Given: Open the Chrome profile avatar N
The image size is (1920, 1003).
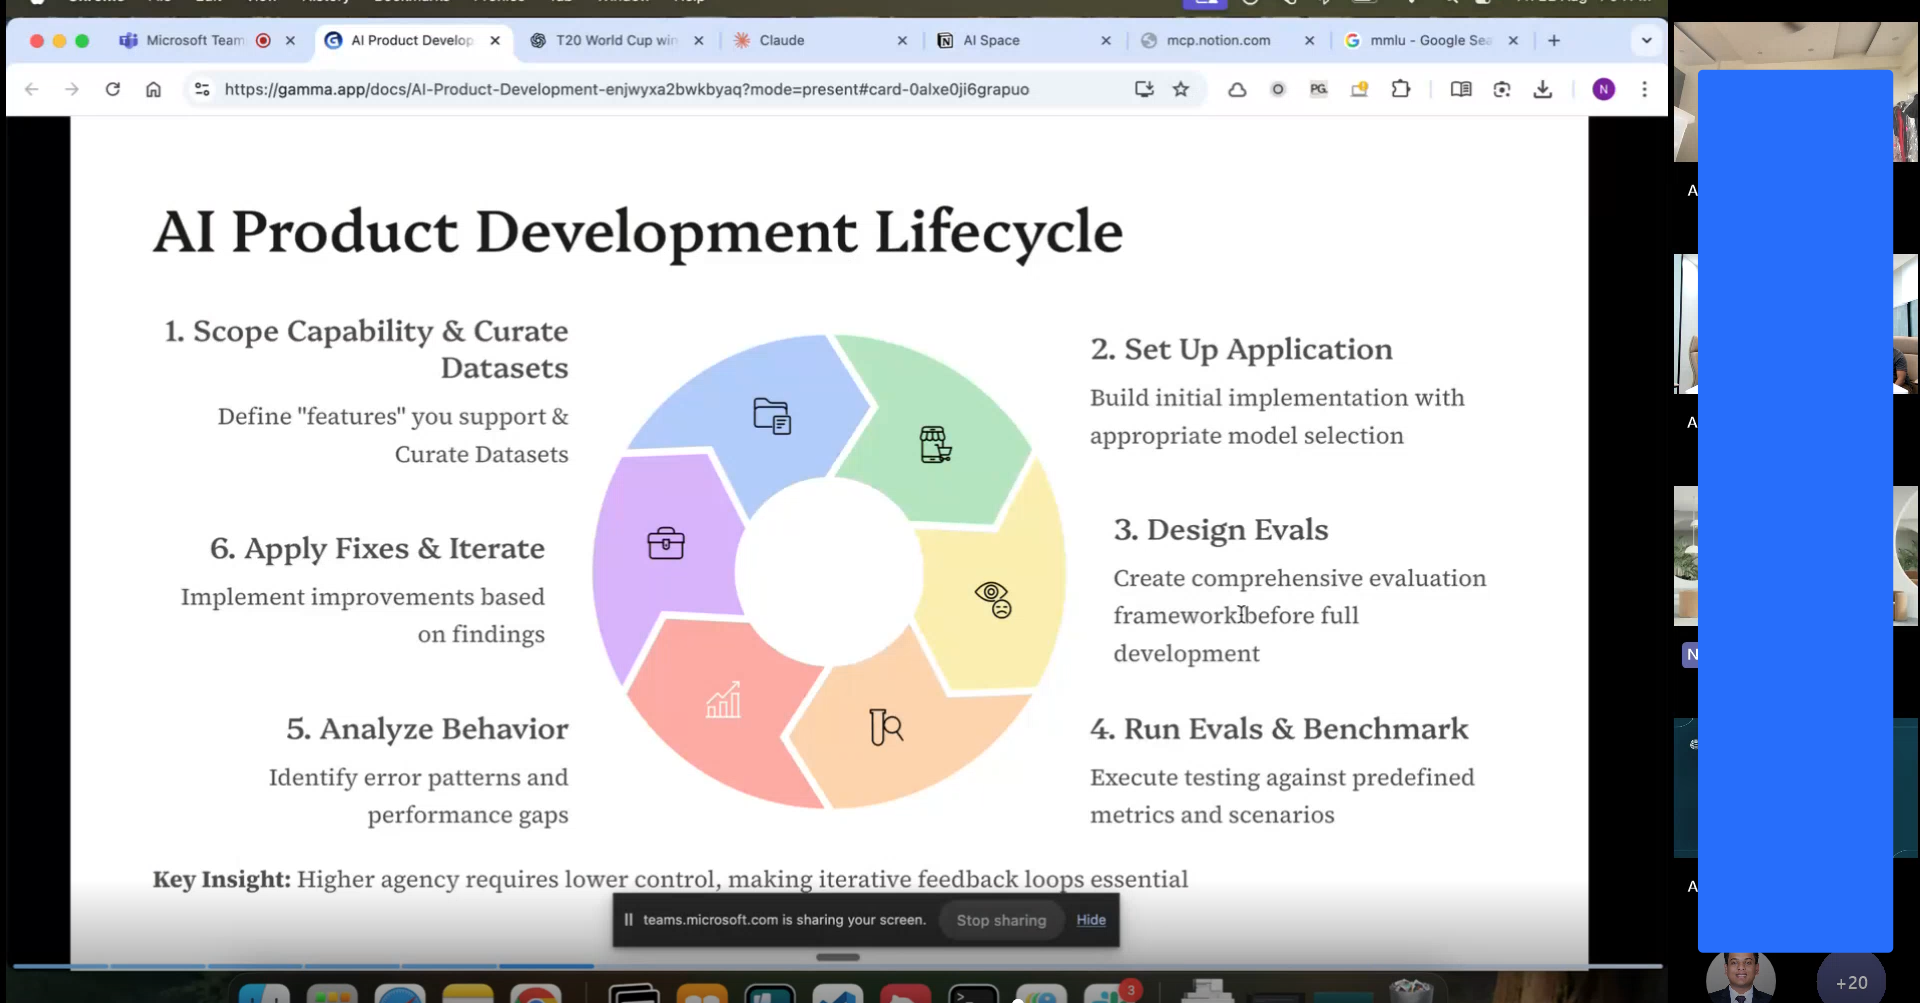Looking at the screenshot, I should click(1603, 89).
